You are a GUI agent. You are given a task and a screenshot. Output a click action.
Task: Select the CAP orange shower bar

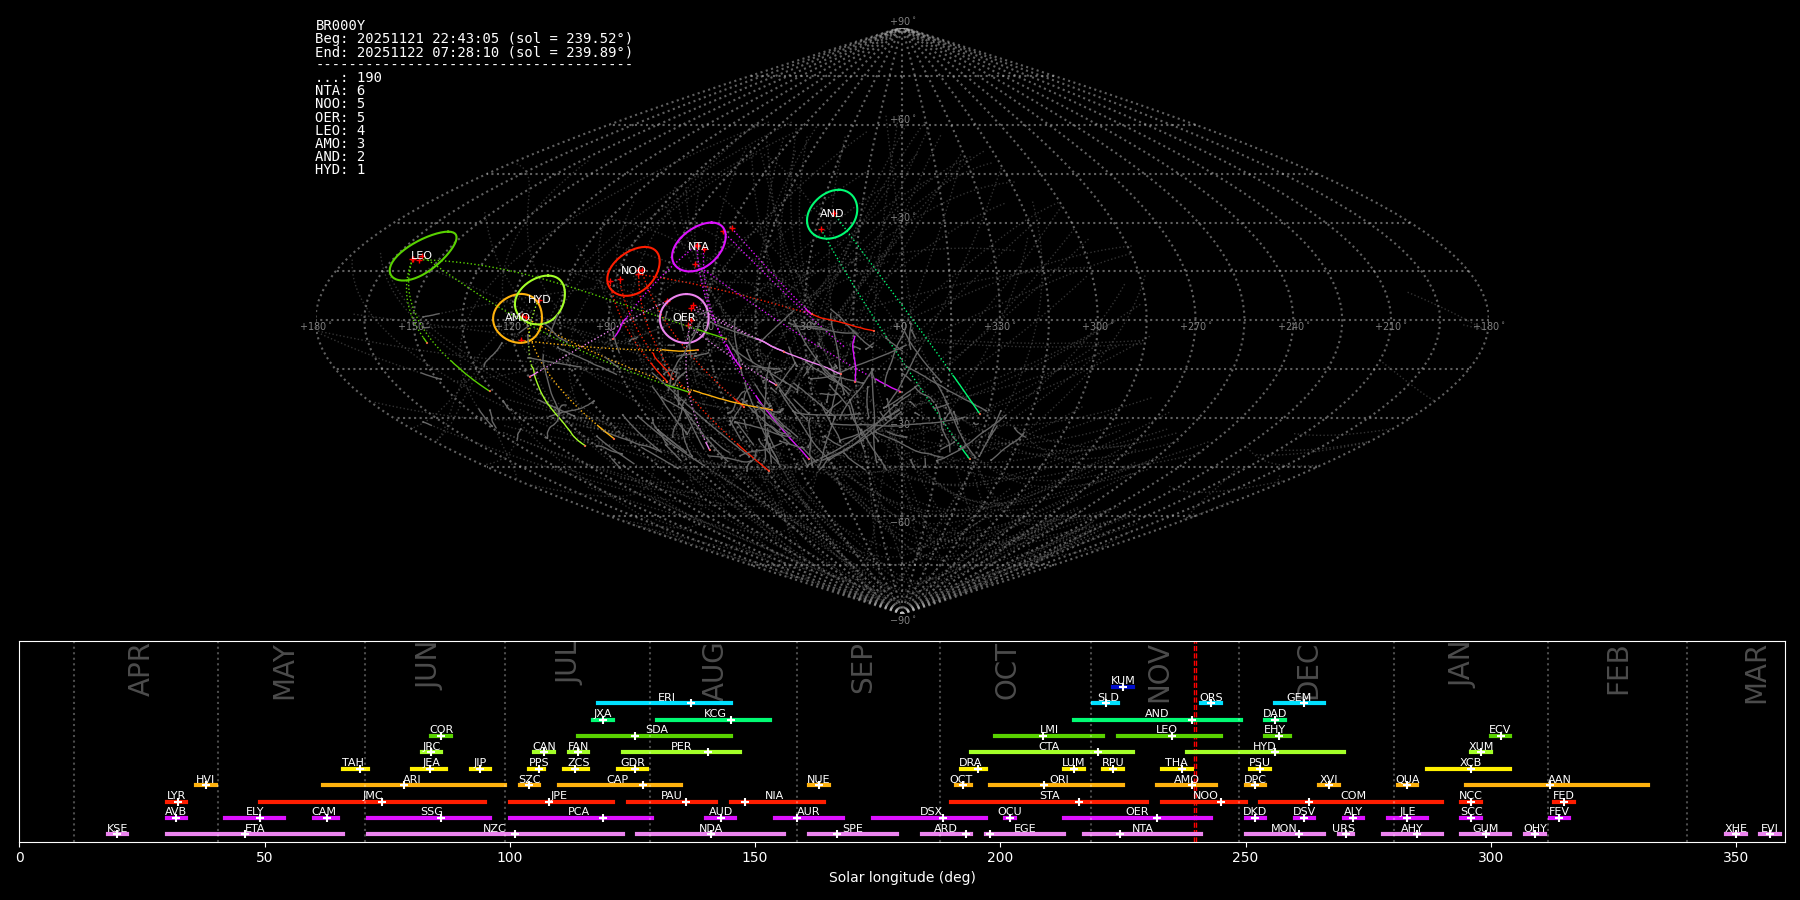coord(620,785)
